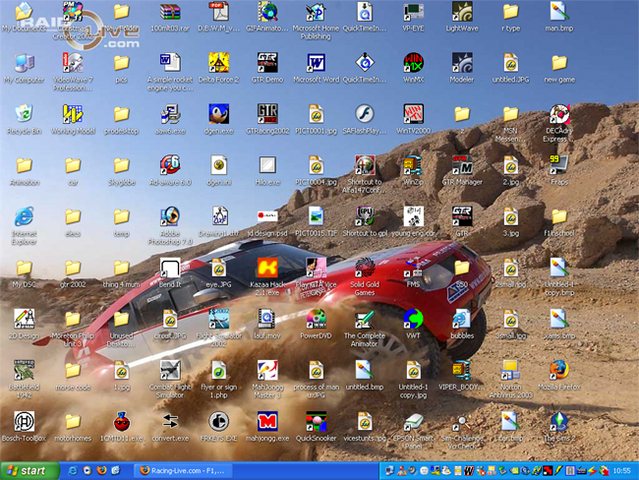Open the Animation folder
Viewport: 639px width, 480px height.
pos(24,165)
